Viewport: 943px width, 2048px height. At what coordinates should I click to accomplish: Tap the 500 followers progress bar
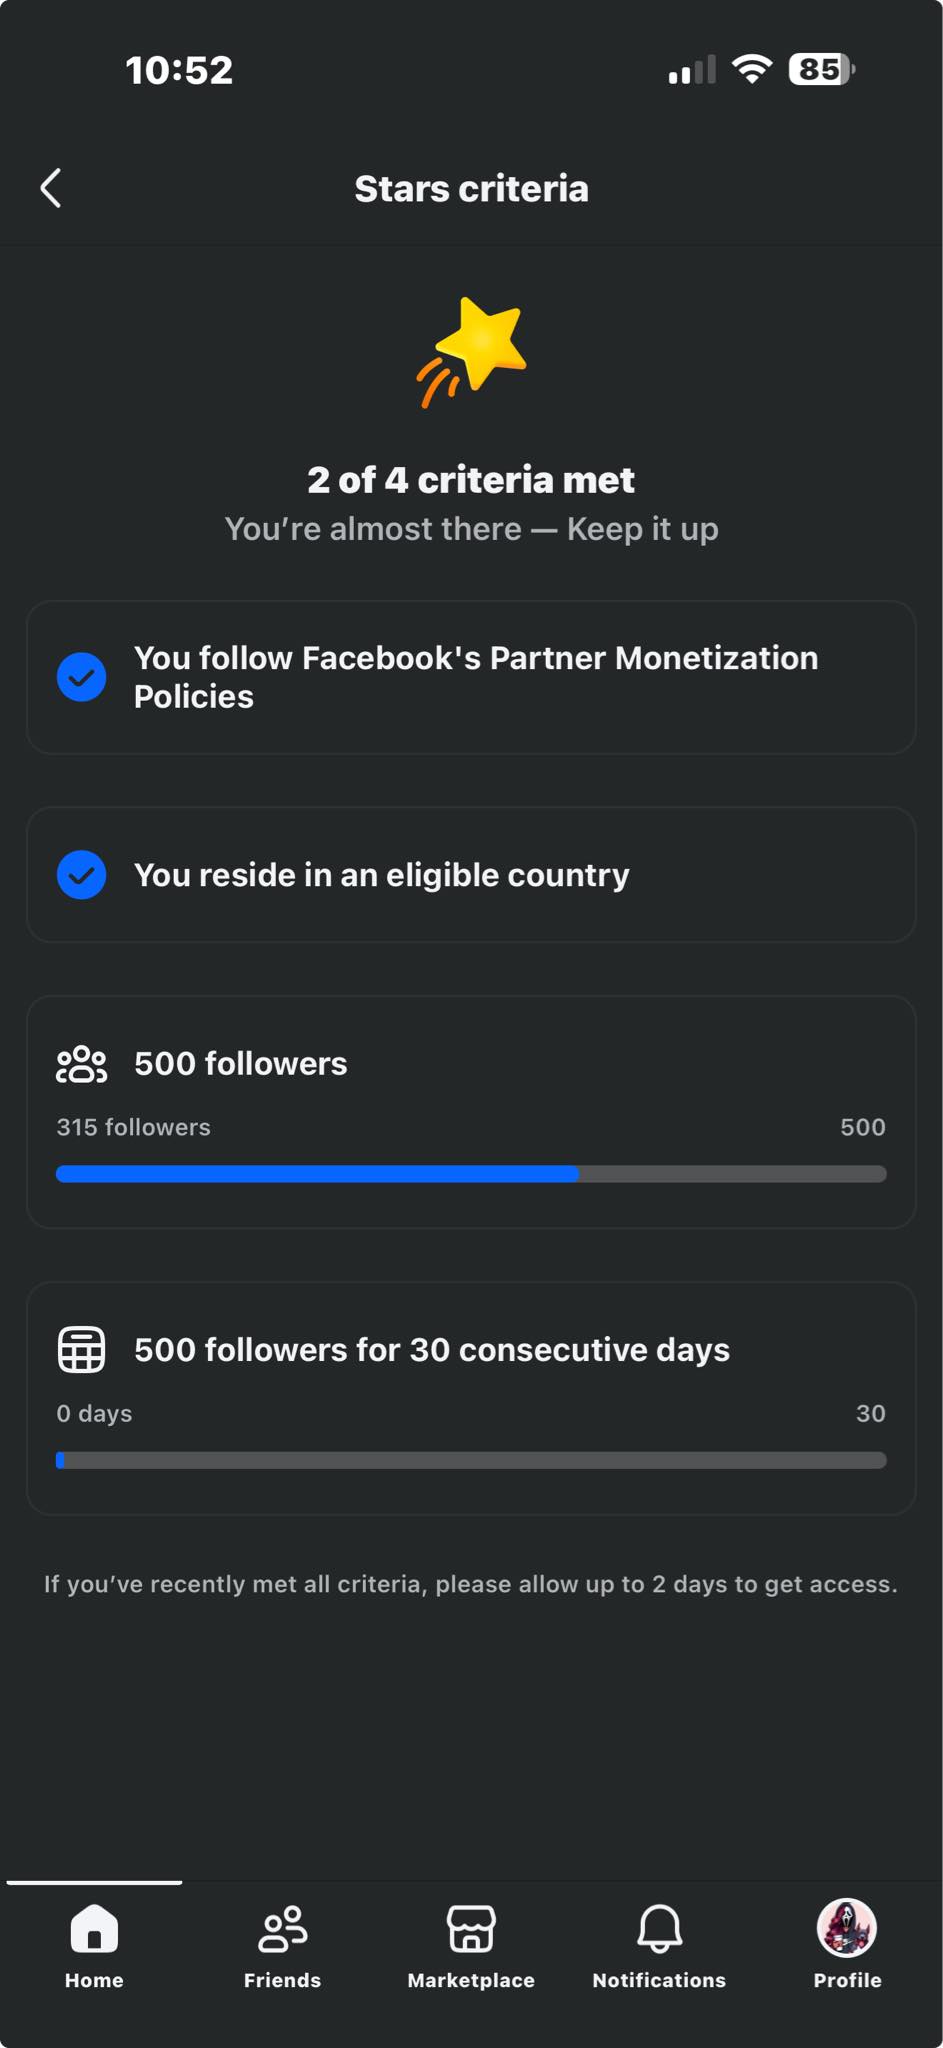pyautogui.click(x=471, y=1174)
